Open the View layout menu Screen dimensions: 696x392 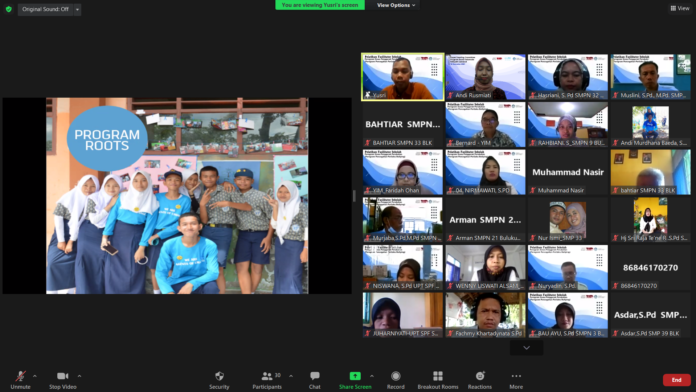click(x=680, y=8)
